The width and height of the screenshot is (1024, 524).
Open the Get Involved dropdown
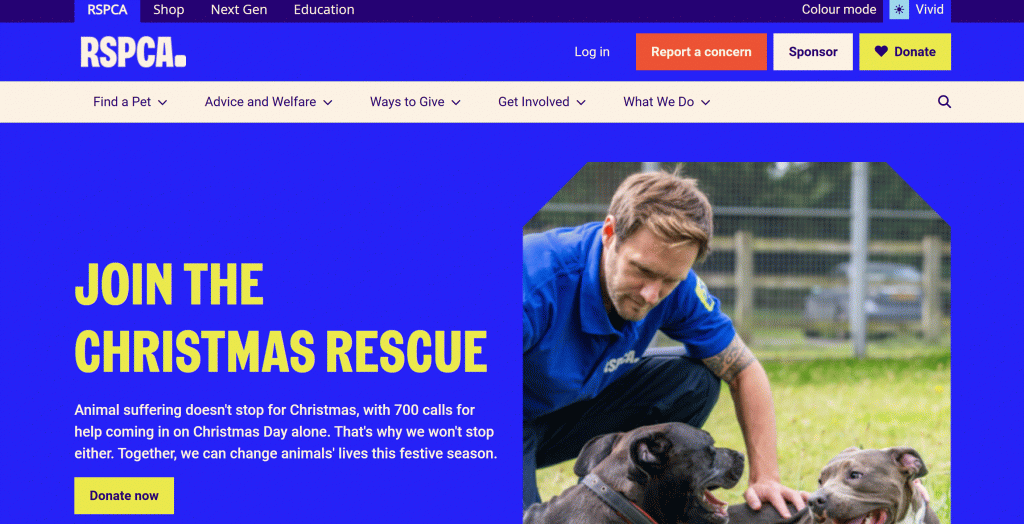[x=541, y=102]
